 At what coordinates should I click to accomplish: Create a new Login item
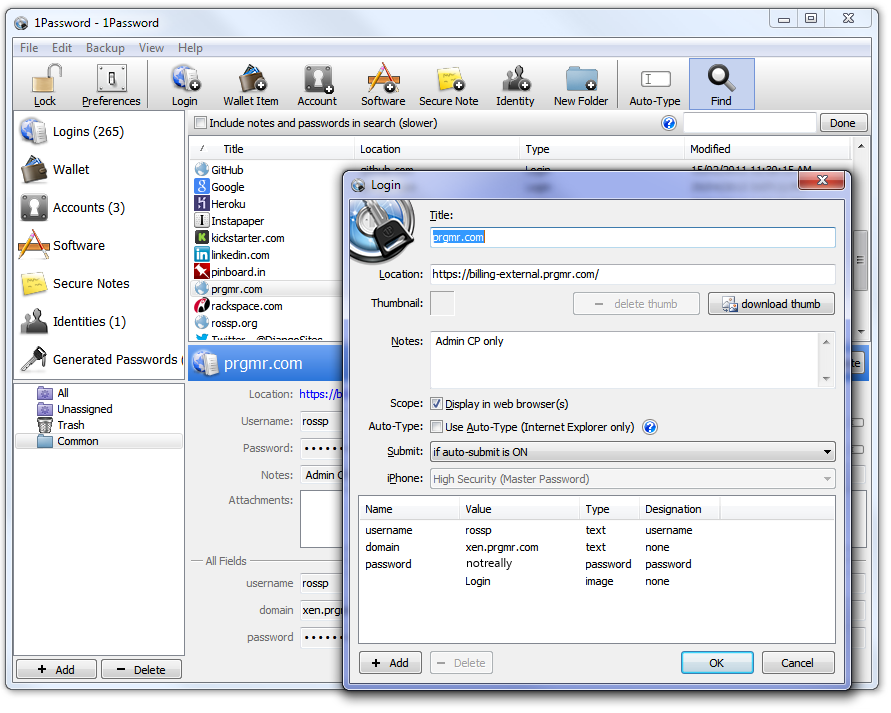[x=184, y=84]
